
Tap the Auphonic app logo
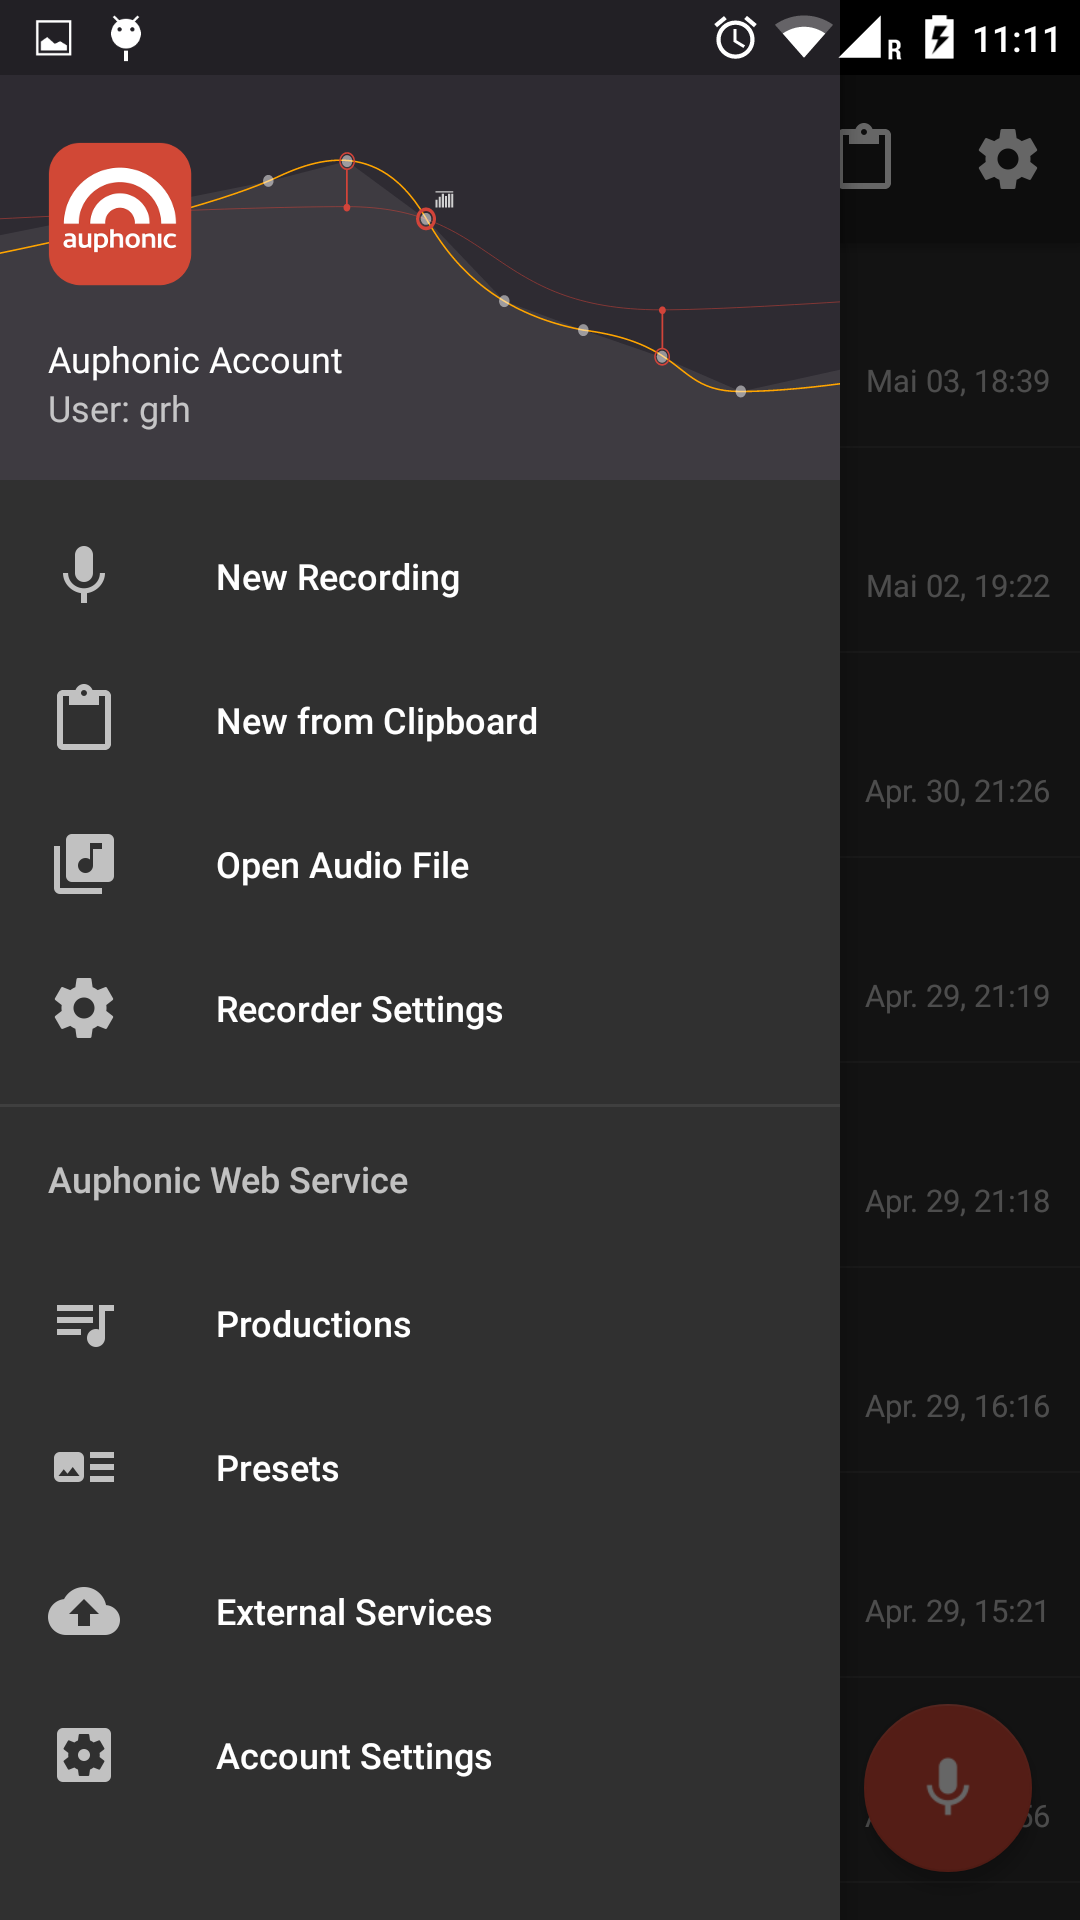120,214
